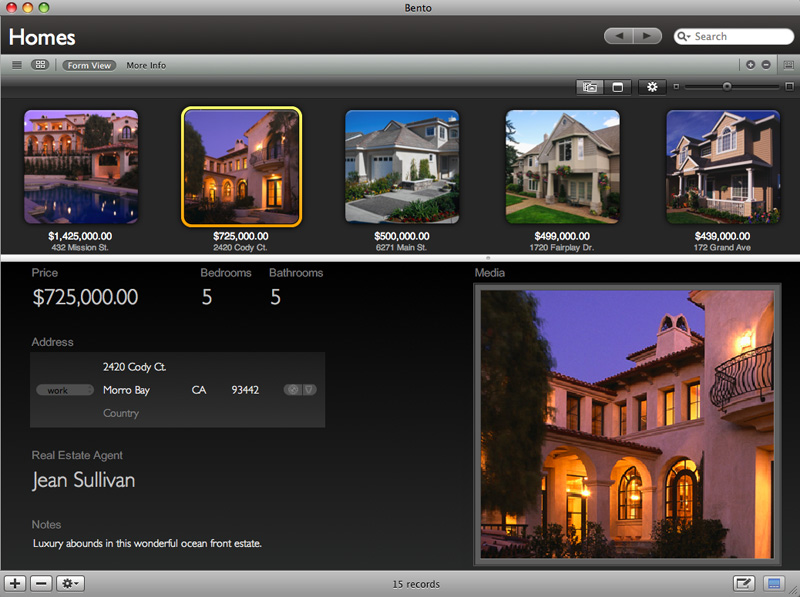Image resolution: width=800 pixels, height=597 pixels.
Task: Click the delete record minus button
Action: pos(41,583)
